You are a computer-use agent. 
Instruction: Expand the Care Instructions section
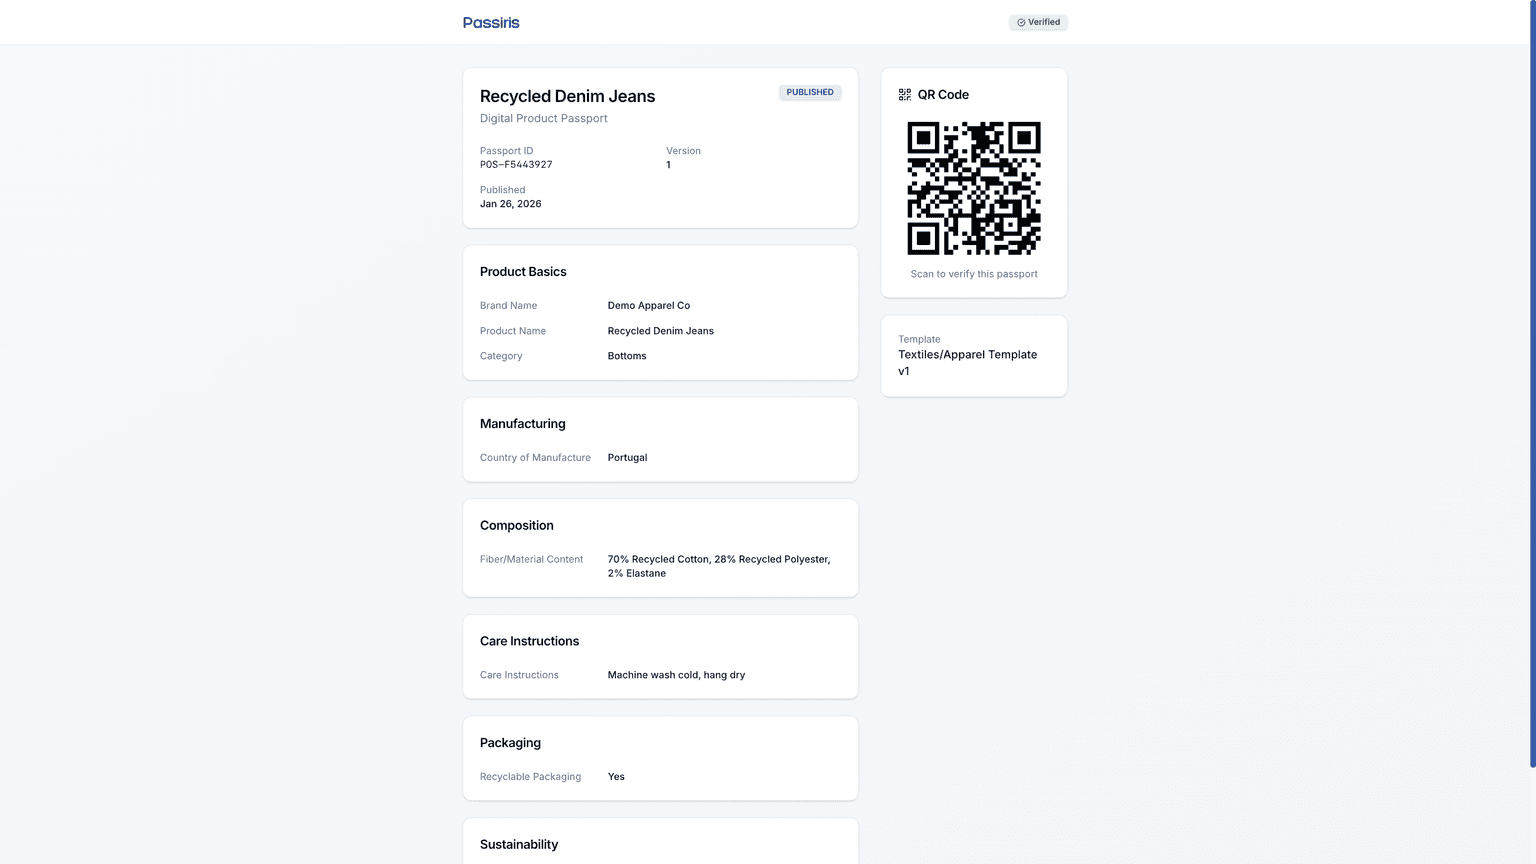click(529, 641)
